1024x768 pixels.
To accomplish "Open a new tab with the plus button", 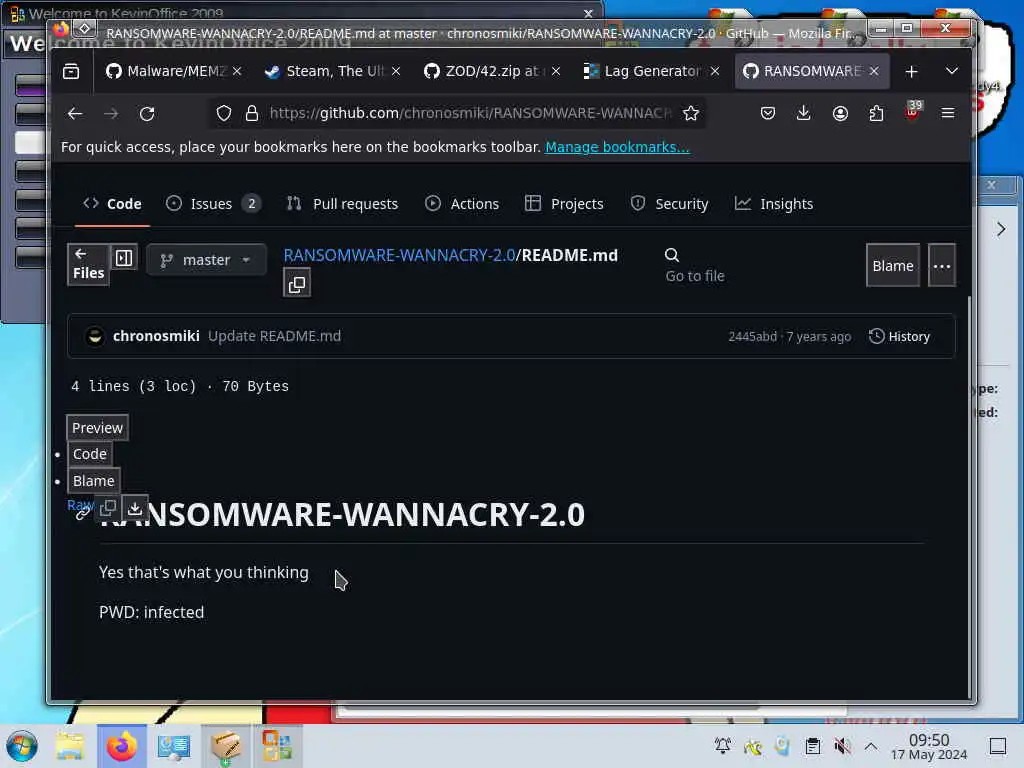I will [x=912, y=71].
